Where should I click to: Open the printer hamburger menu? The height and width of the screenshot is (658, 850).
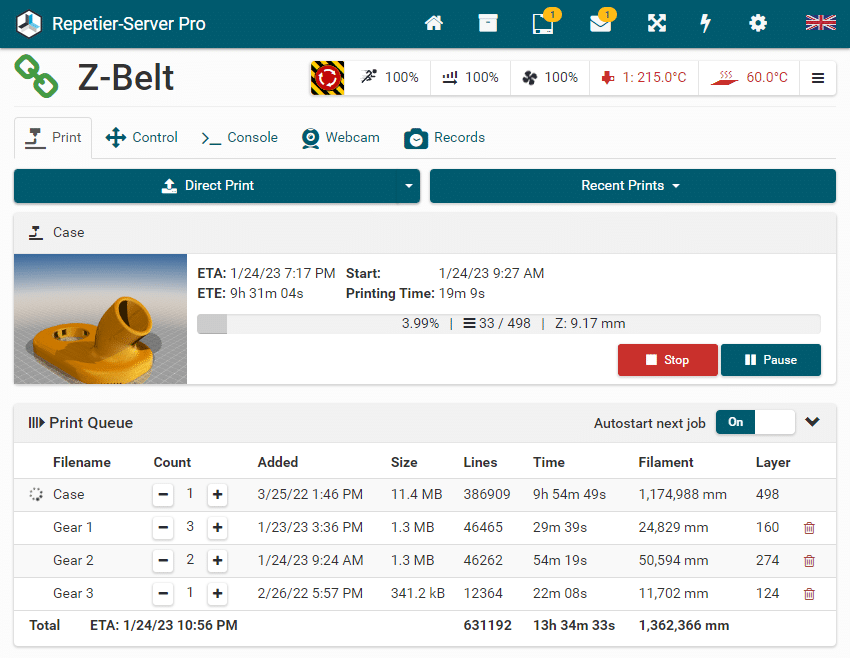(x=818, y=78)
